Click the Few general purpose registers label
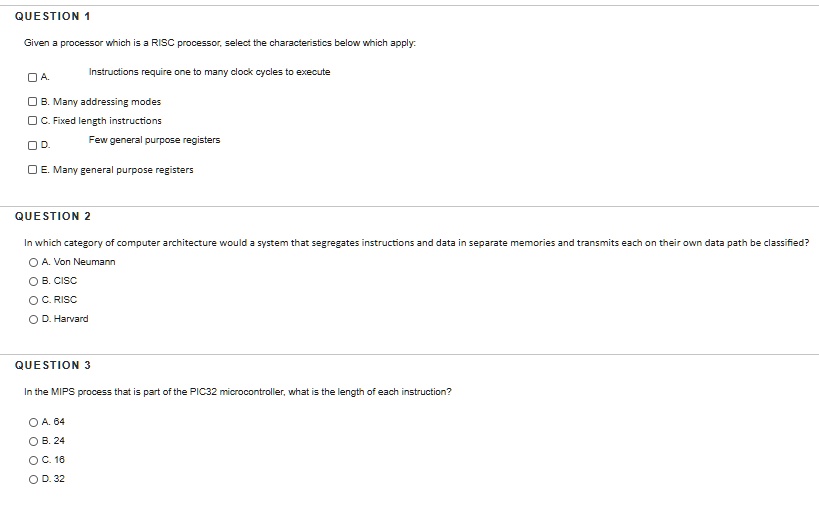Viewport: 819px width, 507px height. click(155, 140)
